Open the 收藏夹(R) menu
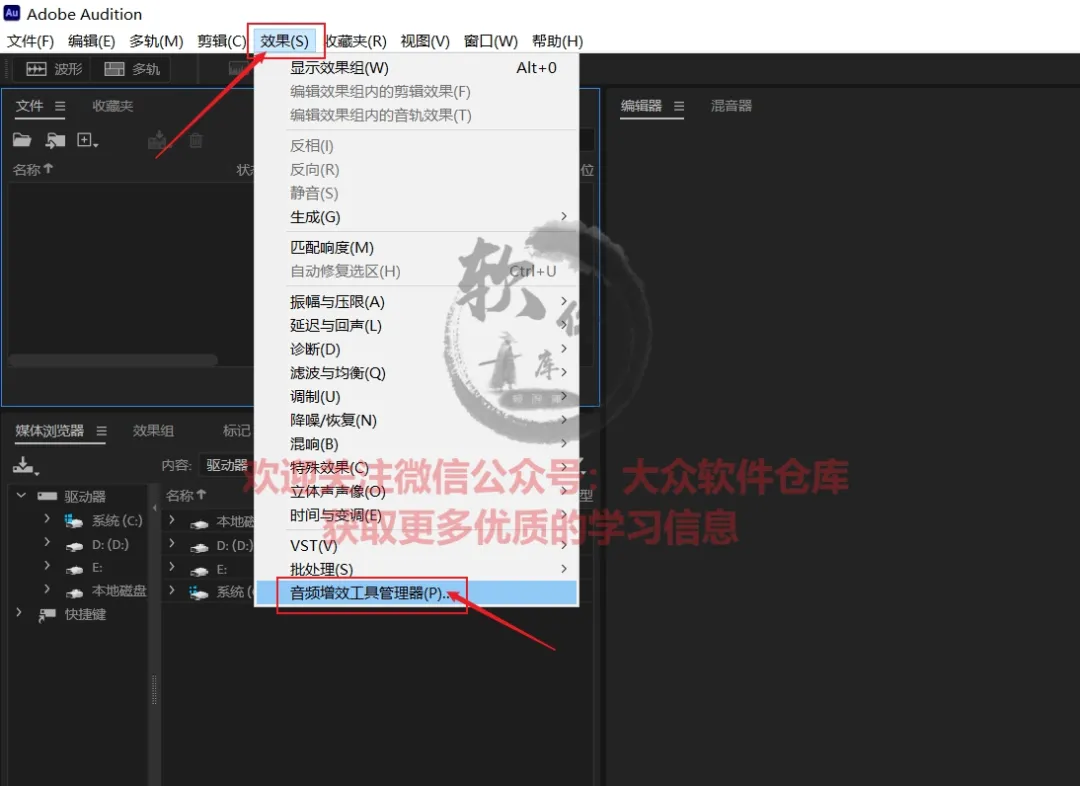Screen dimensions: 1080x786 pos(355,41)
